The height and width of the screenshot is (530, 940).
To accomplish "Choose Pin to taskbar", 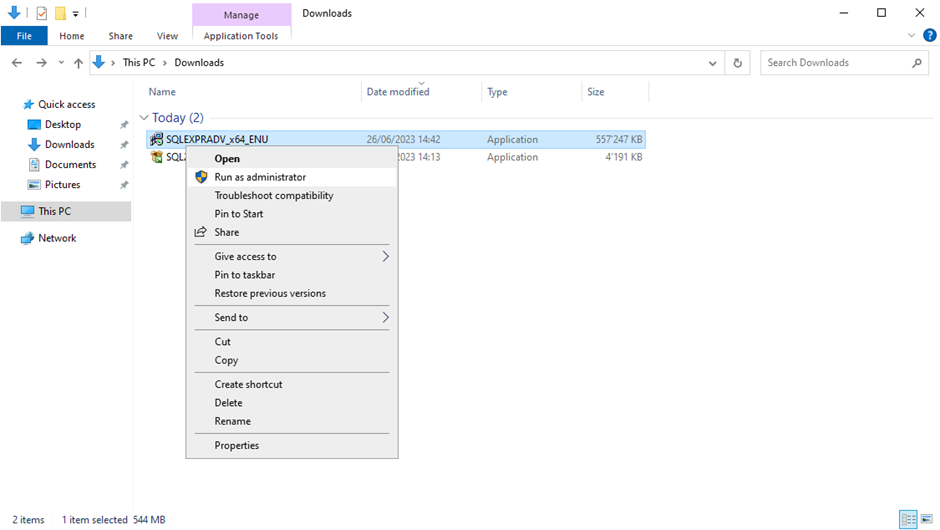I will 292,275.
